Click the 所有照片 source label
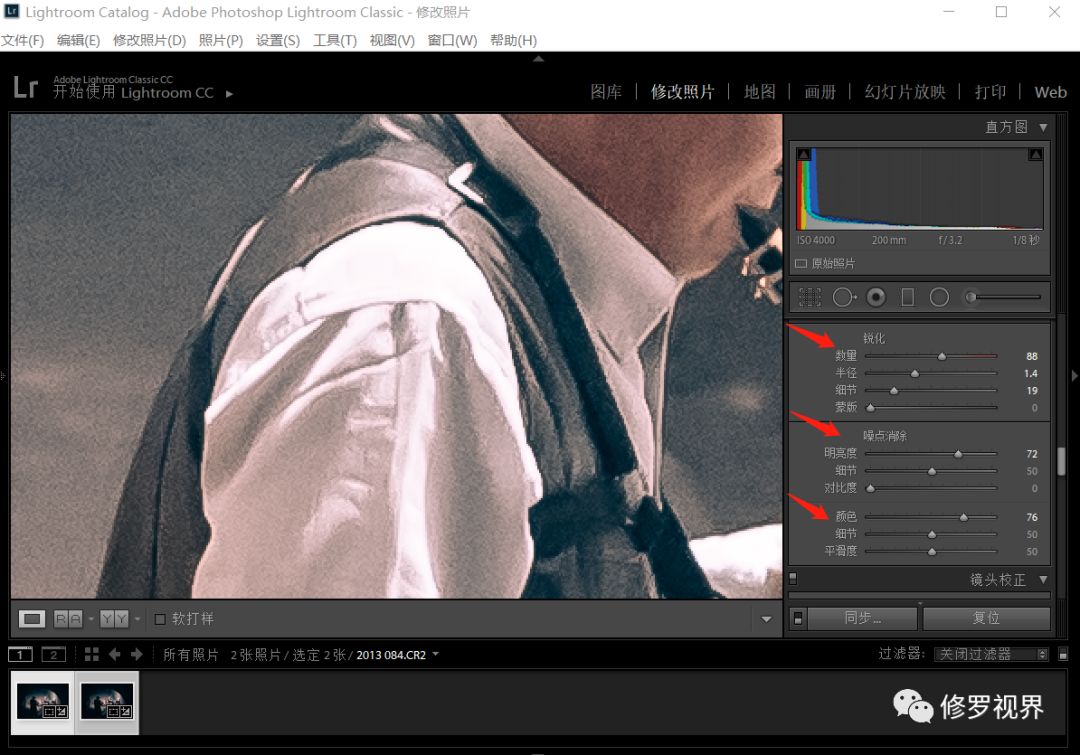Image resolution: width=1080 pixels, height=755 pixels. click(191, 654)
